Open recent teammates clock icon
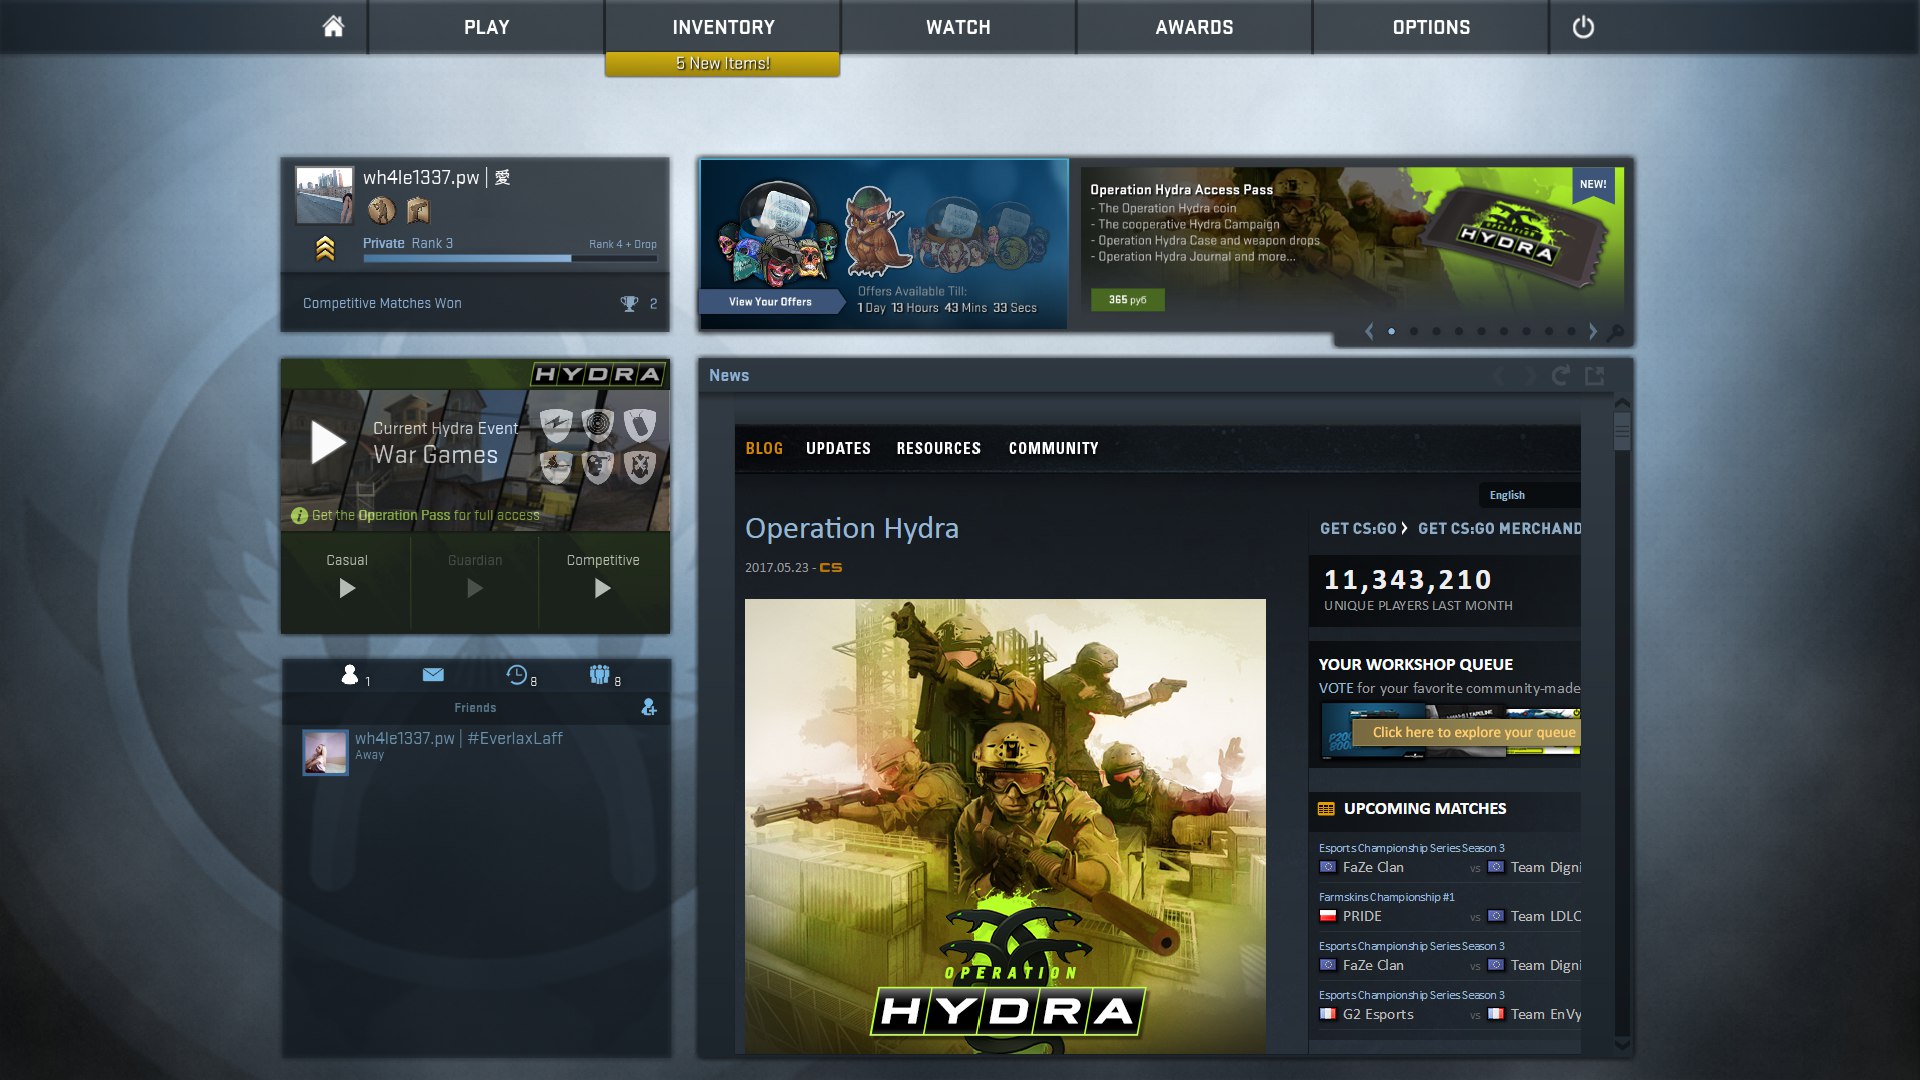This screenshot has width=1920, height=1080. pos(517,675)
